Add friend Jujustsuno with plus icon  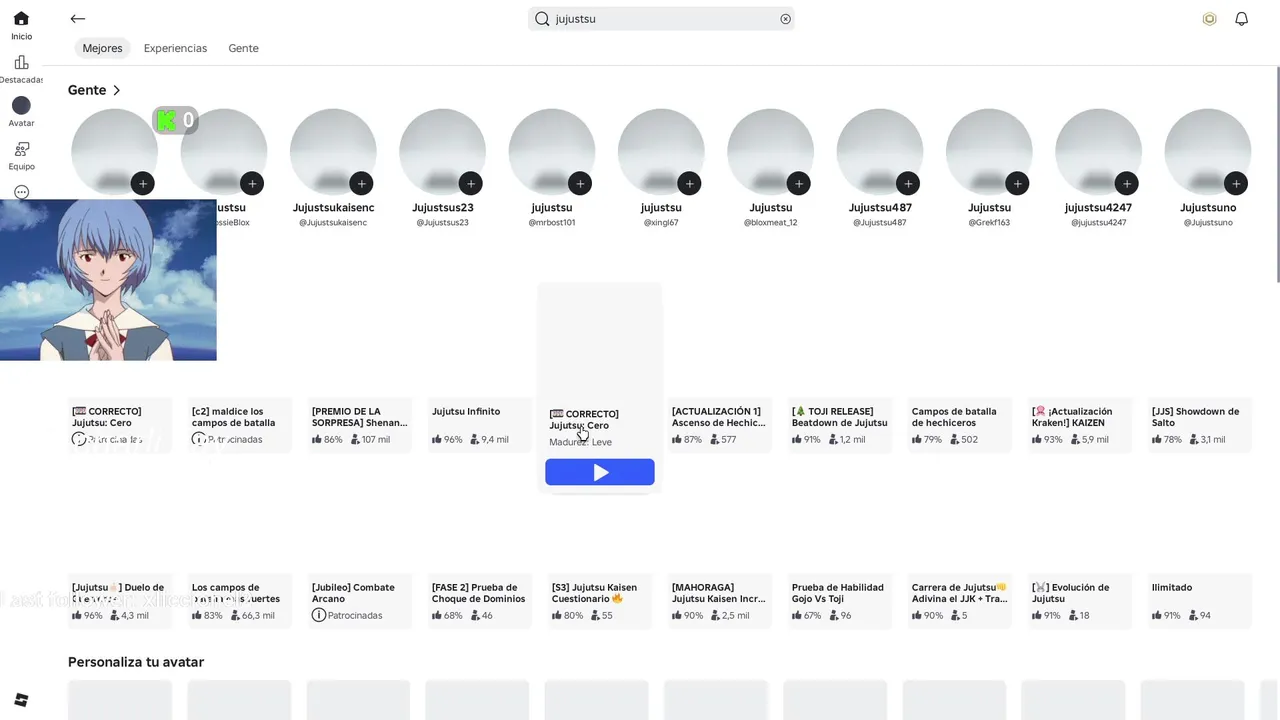[x=1236, y=183]
